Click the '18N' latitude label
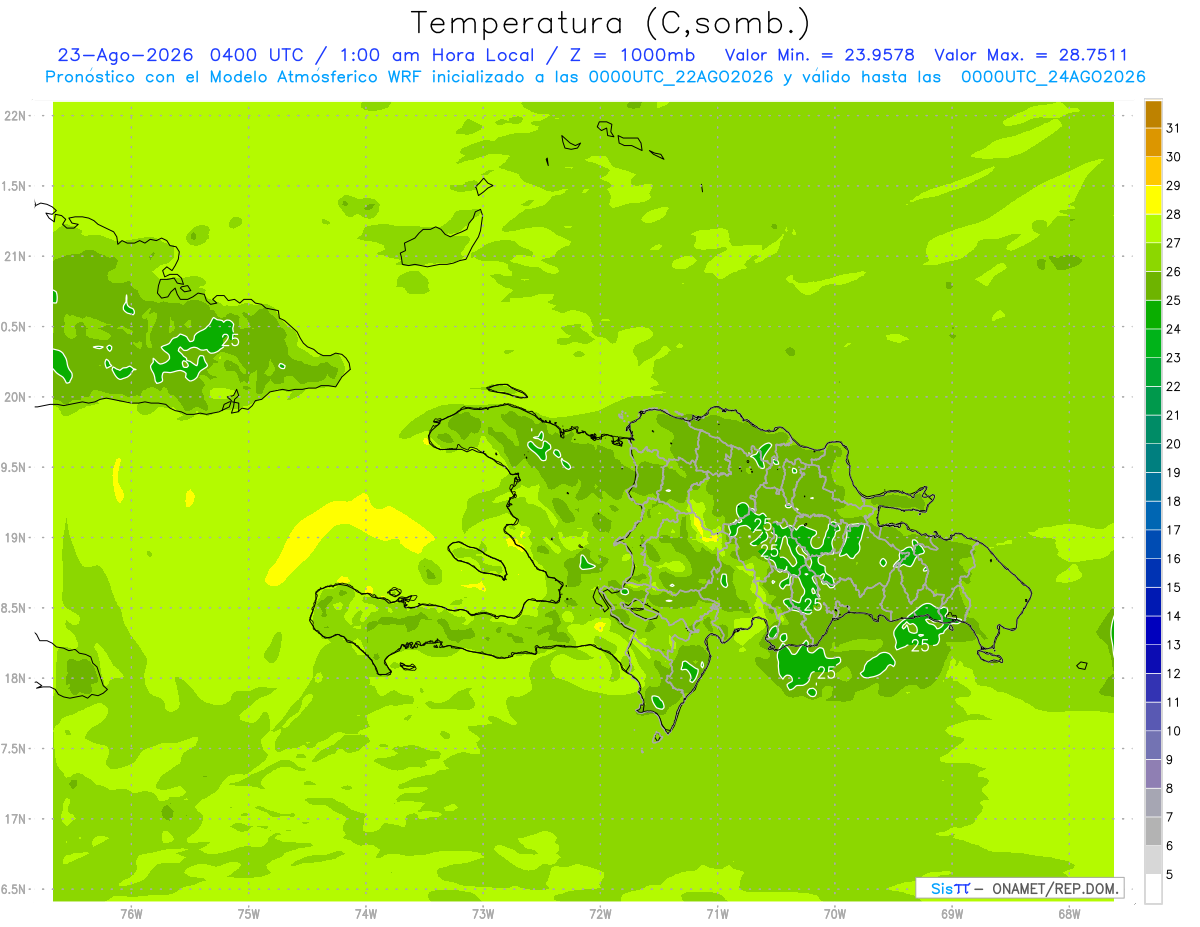Viewport: 1200px width, 927px height. coord(17,678)
